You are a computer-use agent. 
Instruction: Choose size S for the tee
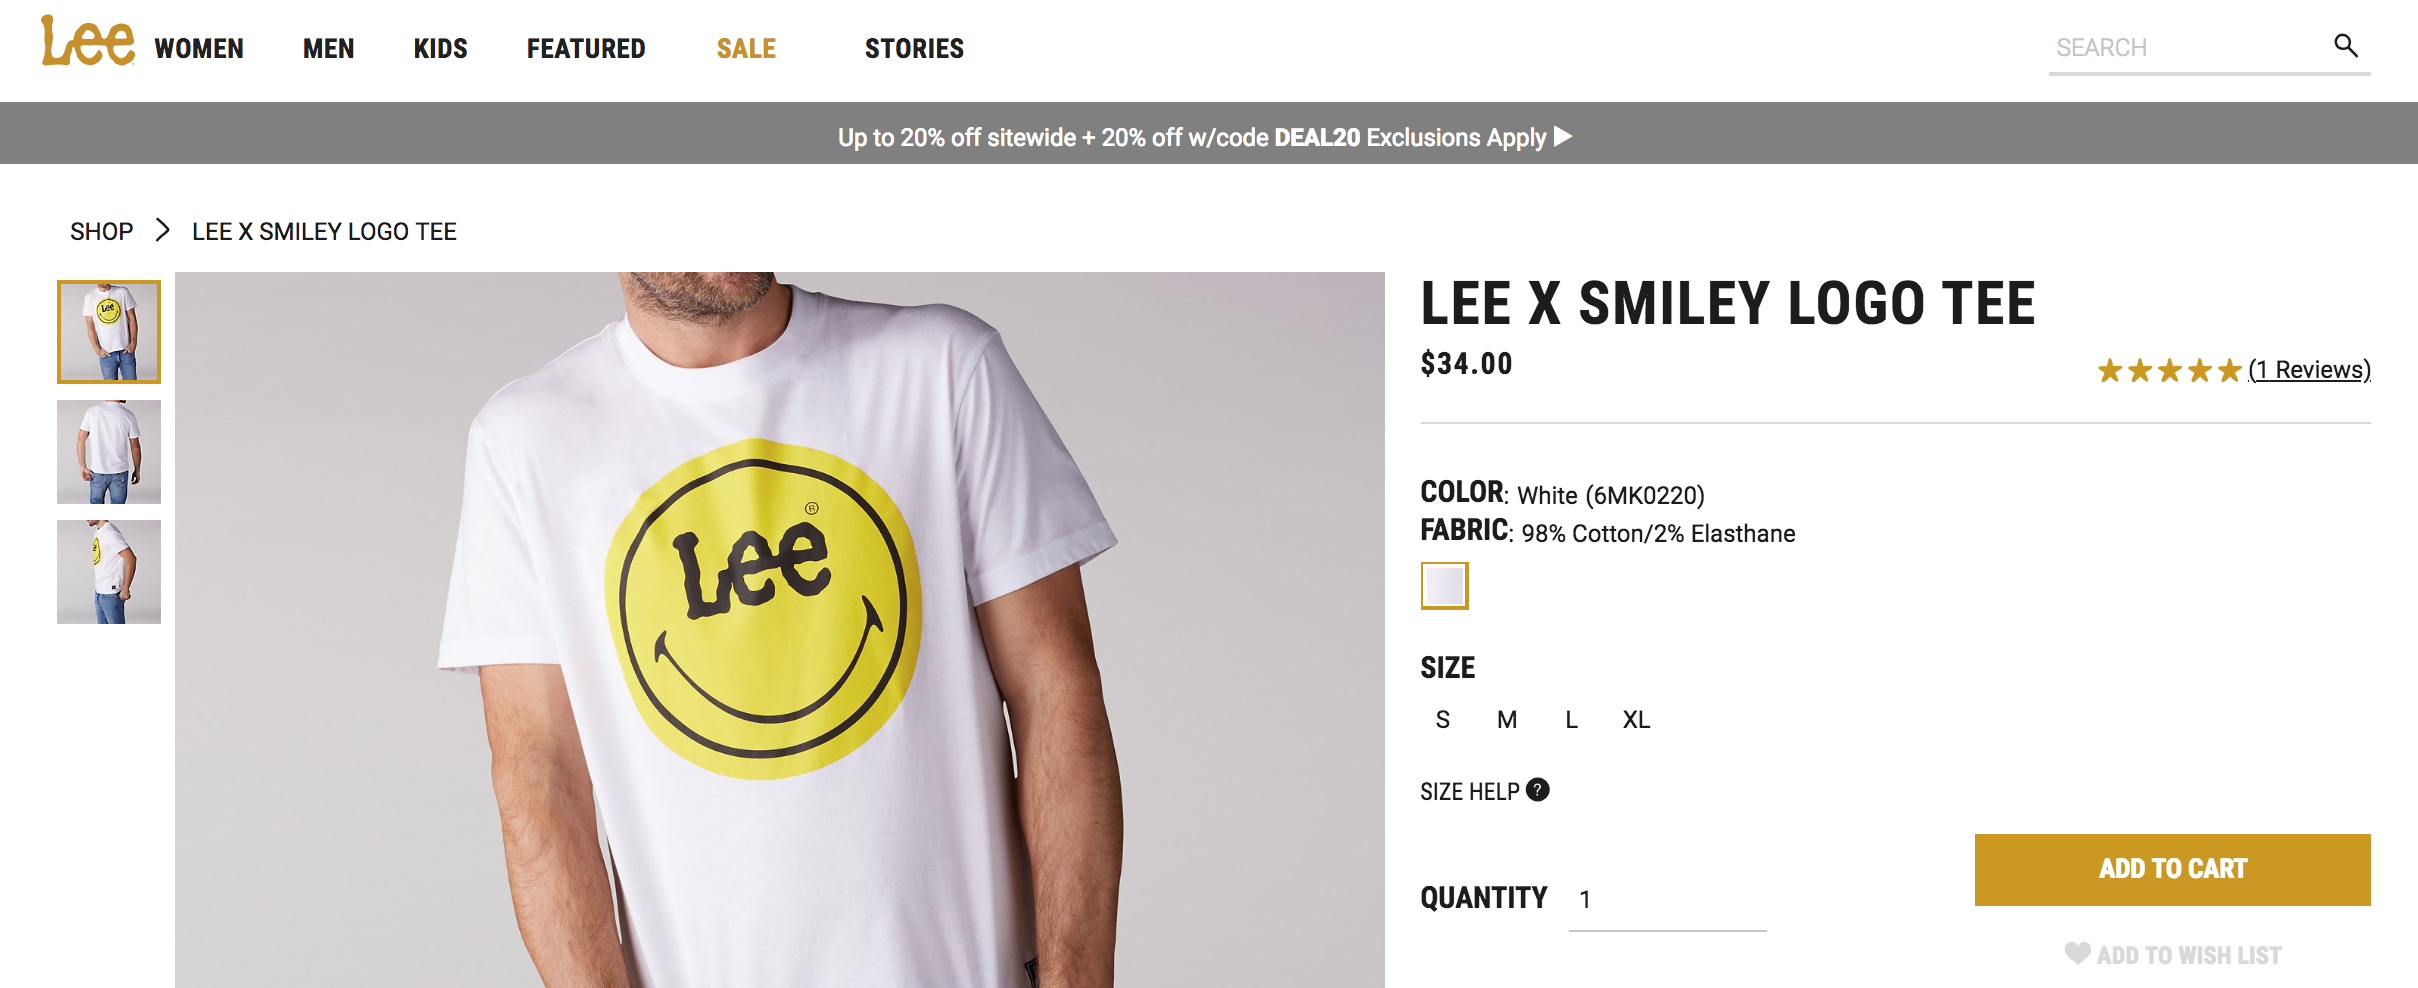coord(1442,719)
